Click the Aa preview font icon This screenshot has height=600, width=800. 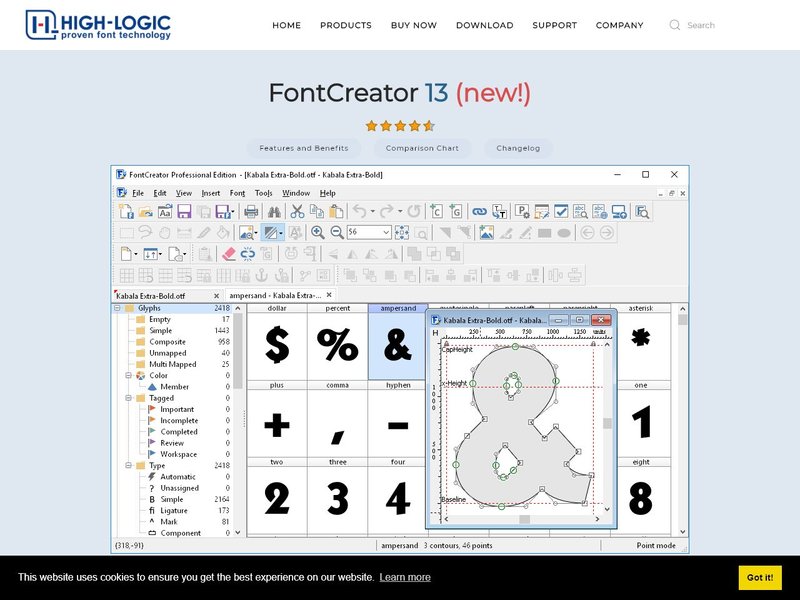tap(165, 211)
